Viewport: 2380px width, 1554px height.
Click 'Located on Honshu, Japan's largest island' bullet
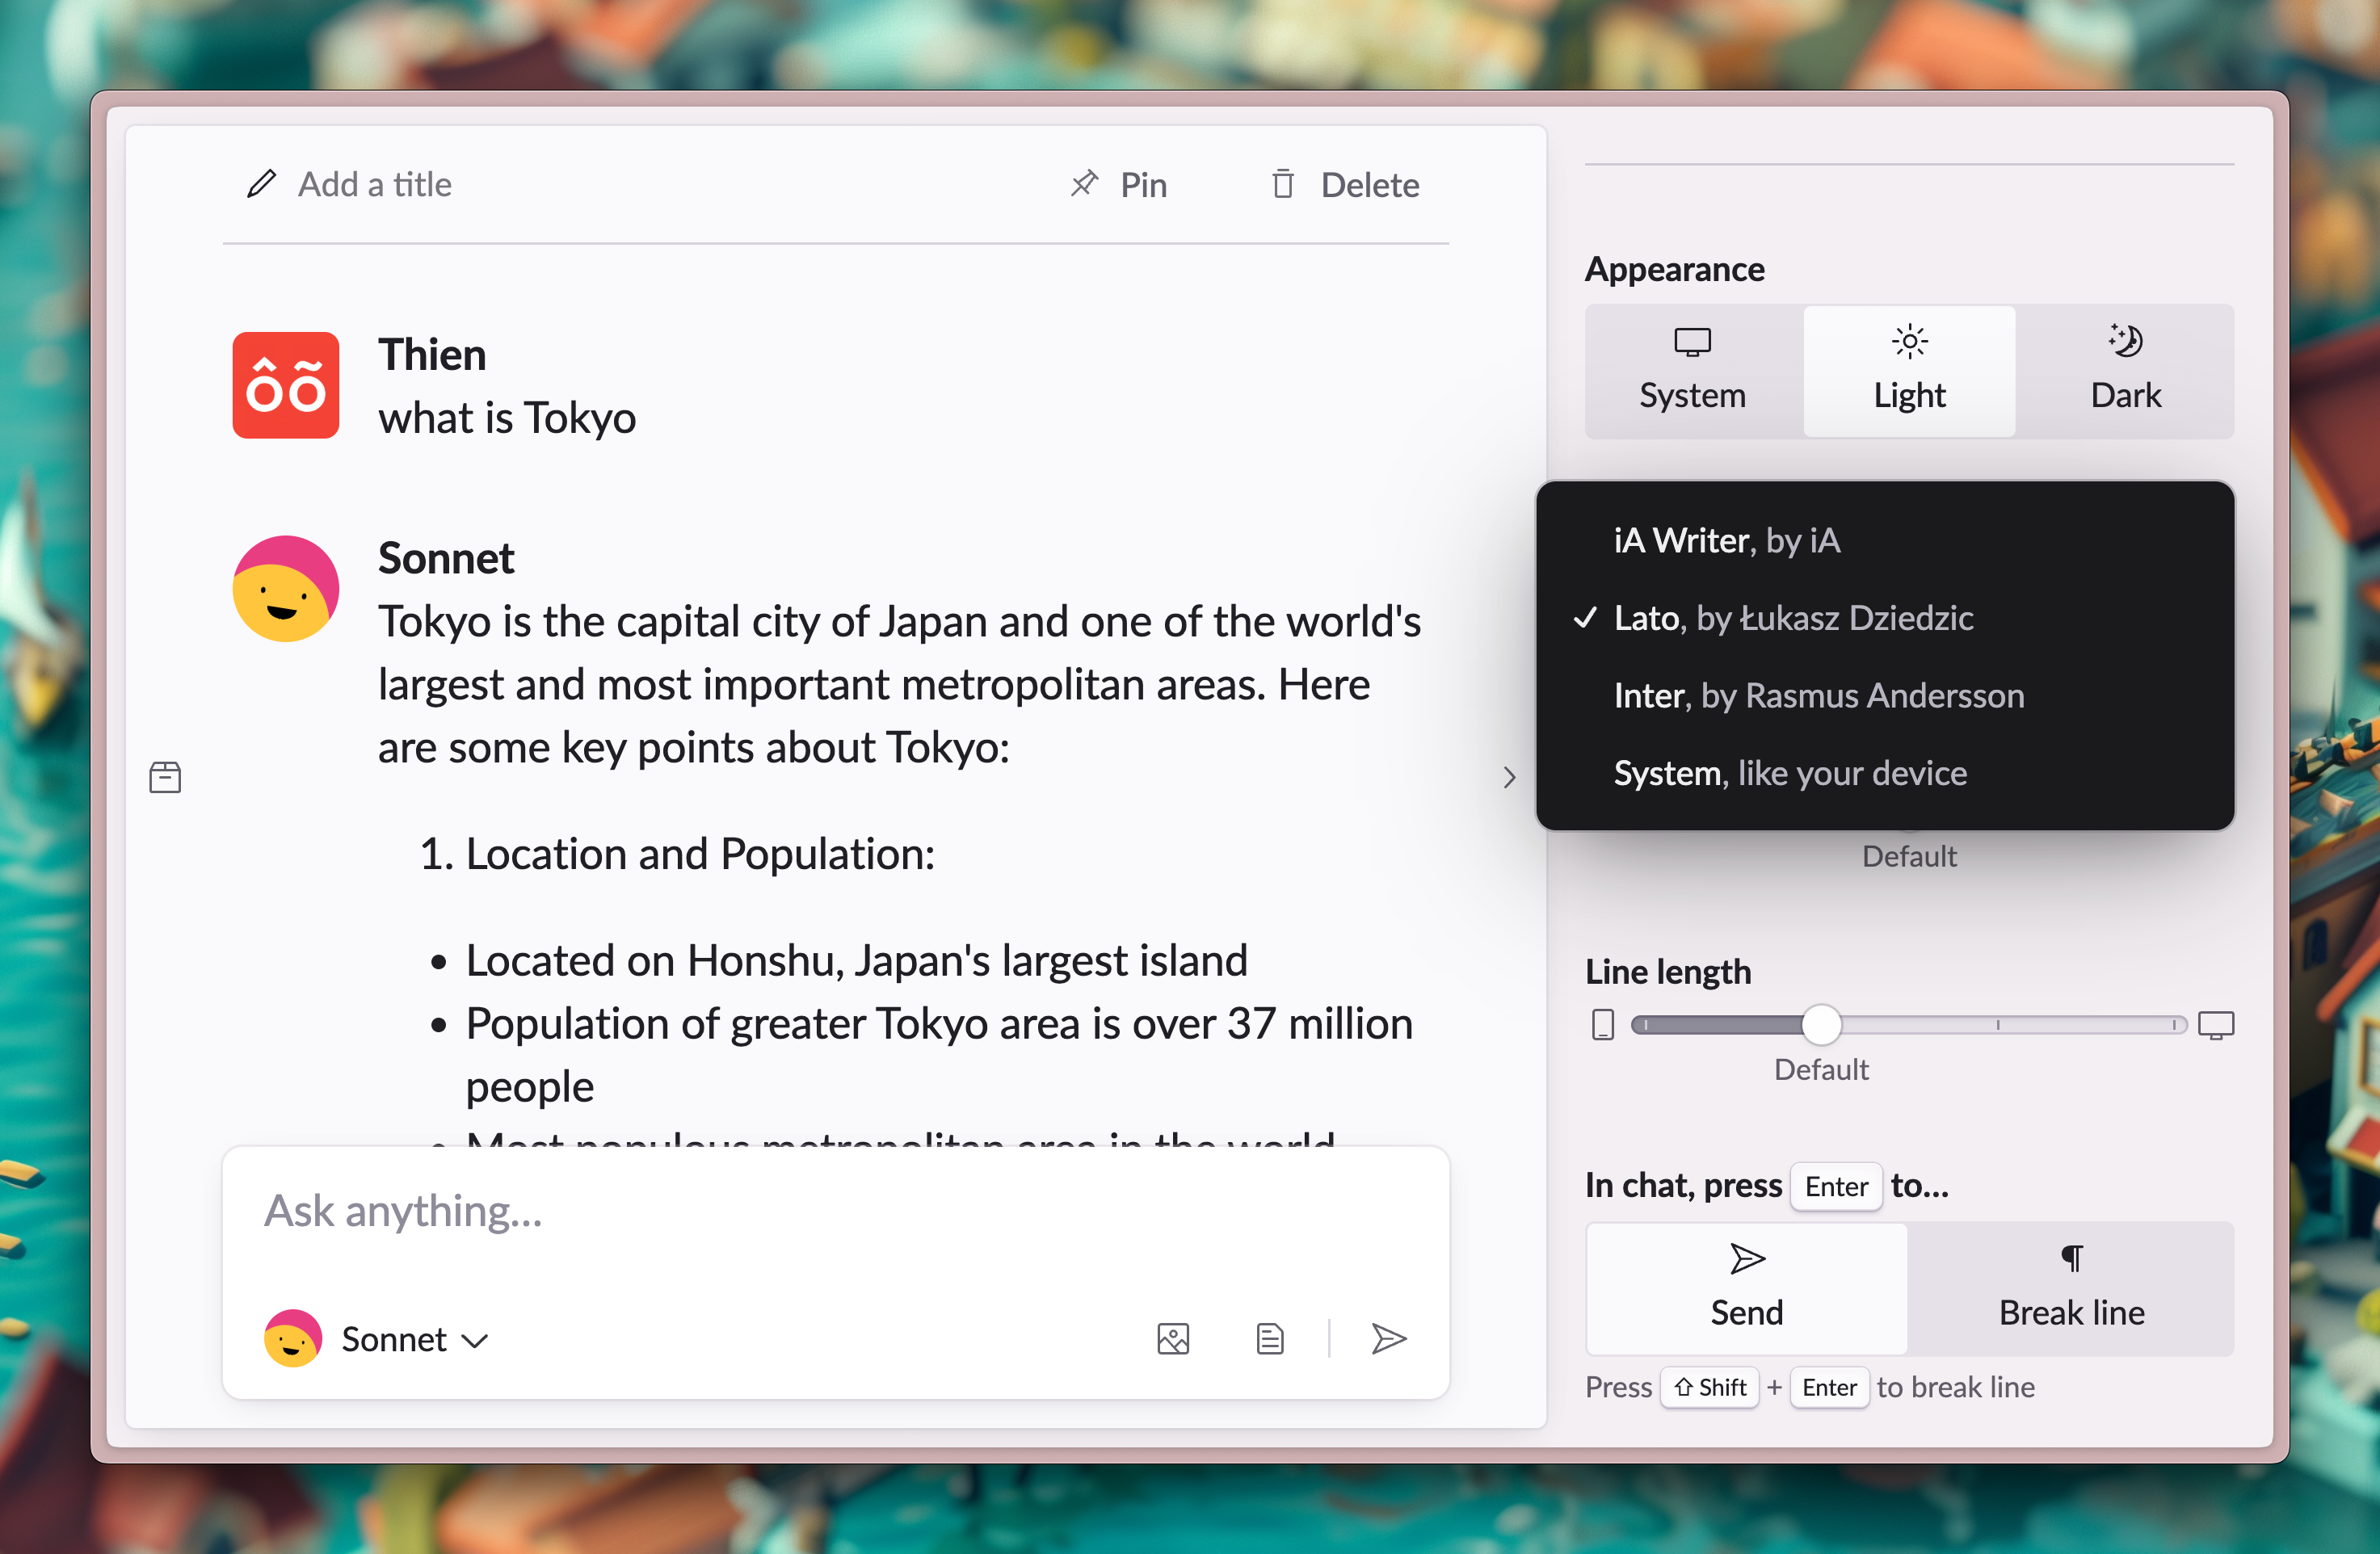857,961
